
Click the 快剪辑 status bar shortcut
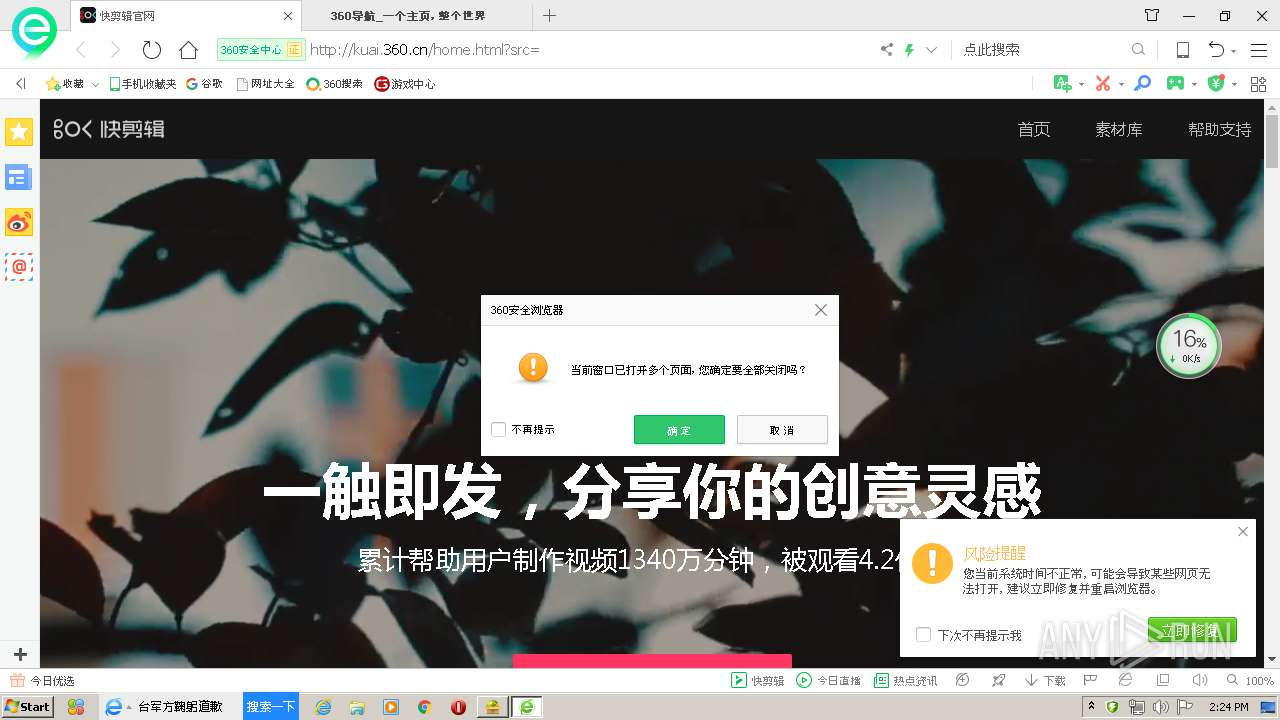coord(758,681)
